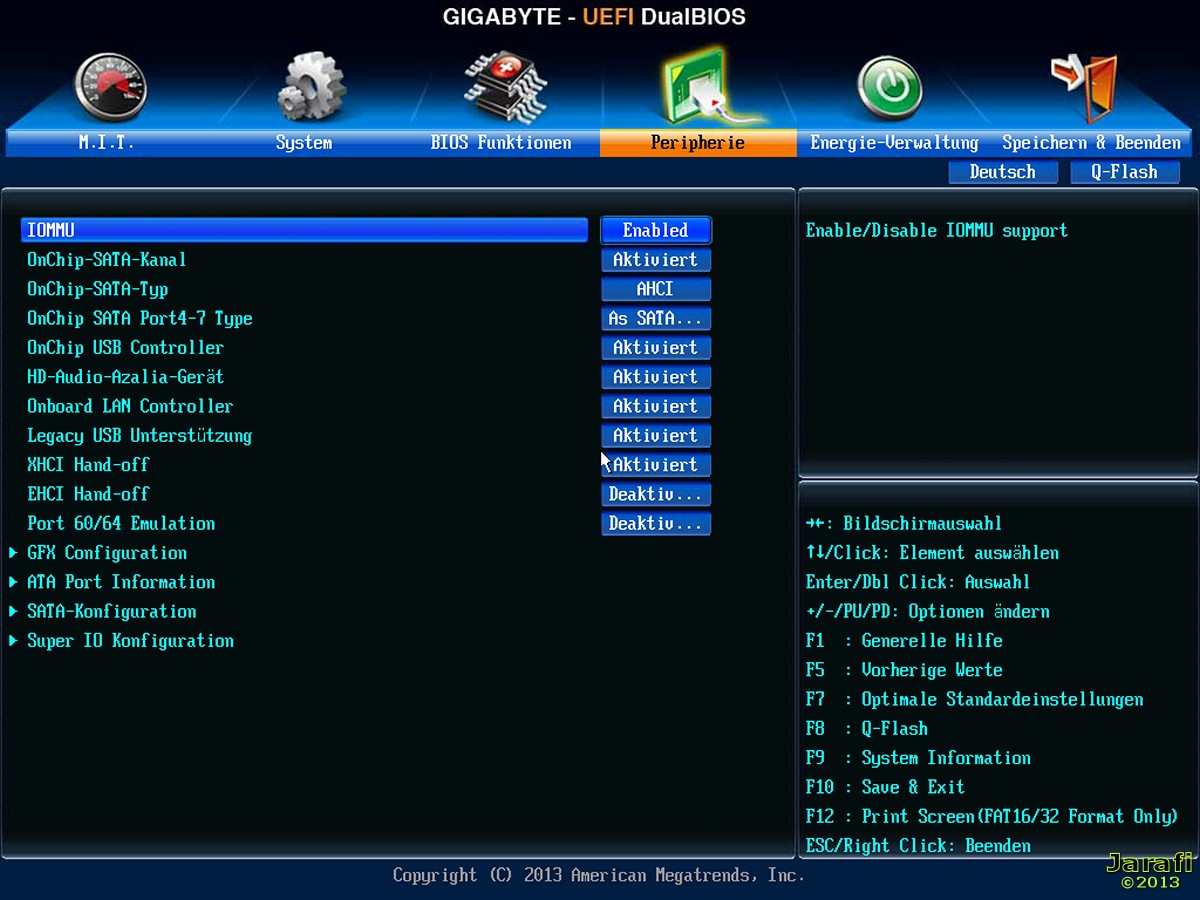Click the M.I.T. speedometer icon
1200x900 pixels.
111,88
